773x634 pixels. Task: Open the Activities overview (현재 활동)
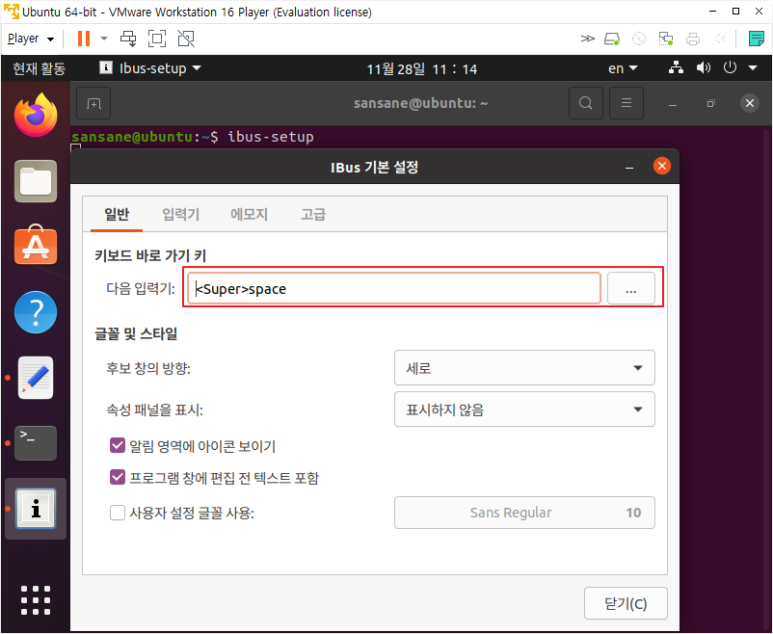[39, 69]
